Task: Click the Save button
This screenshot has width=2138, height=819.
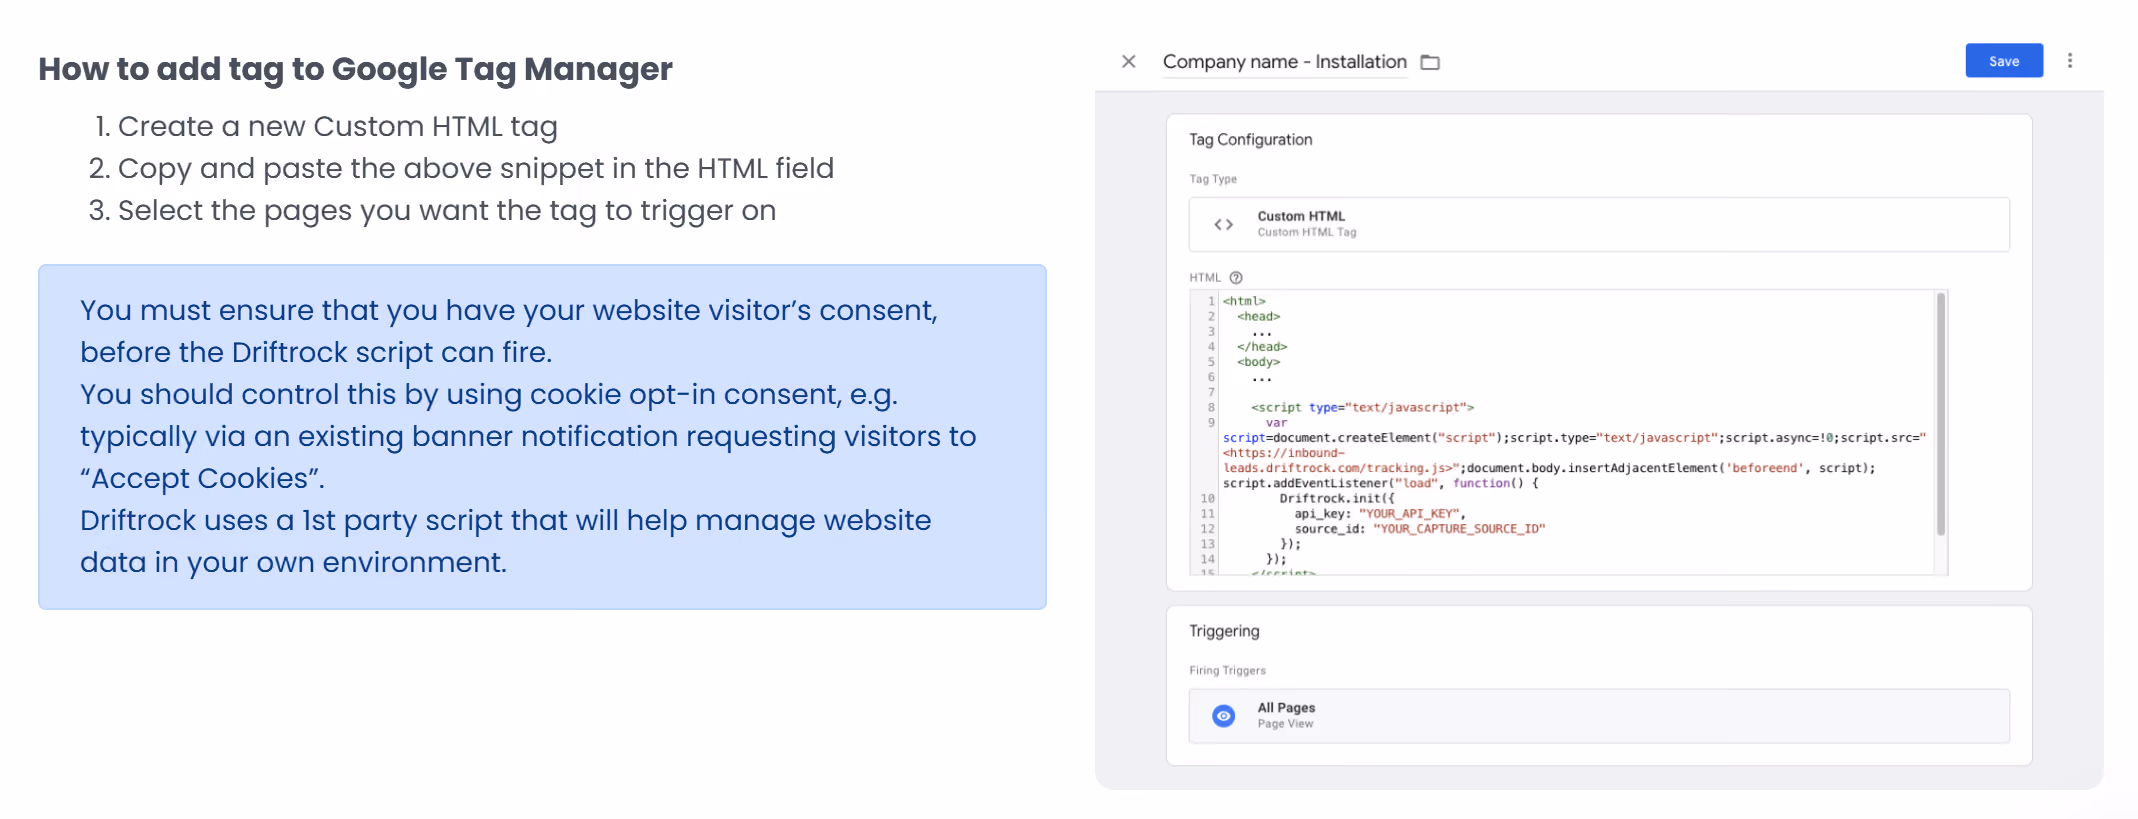Action: 2004,61
